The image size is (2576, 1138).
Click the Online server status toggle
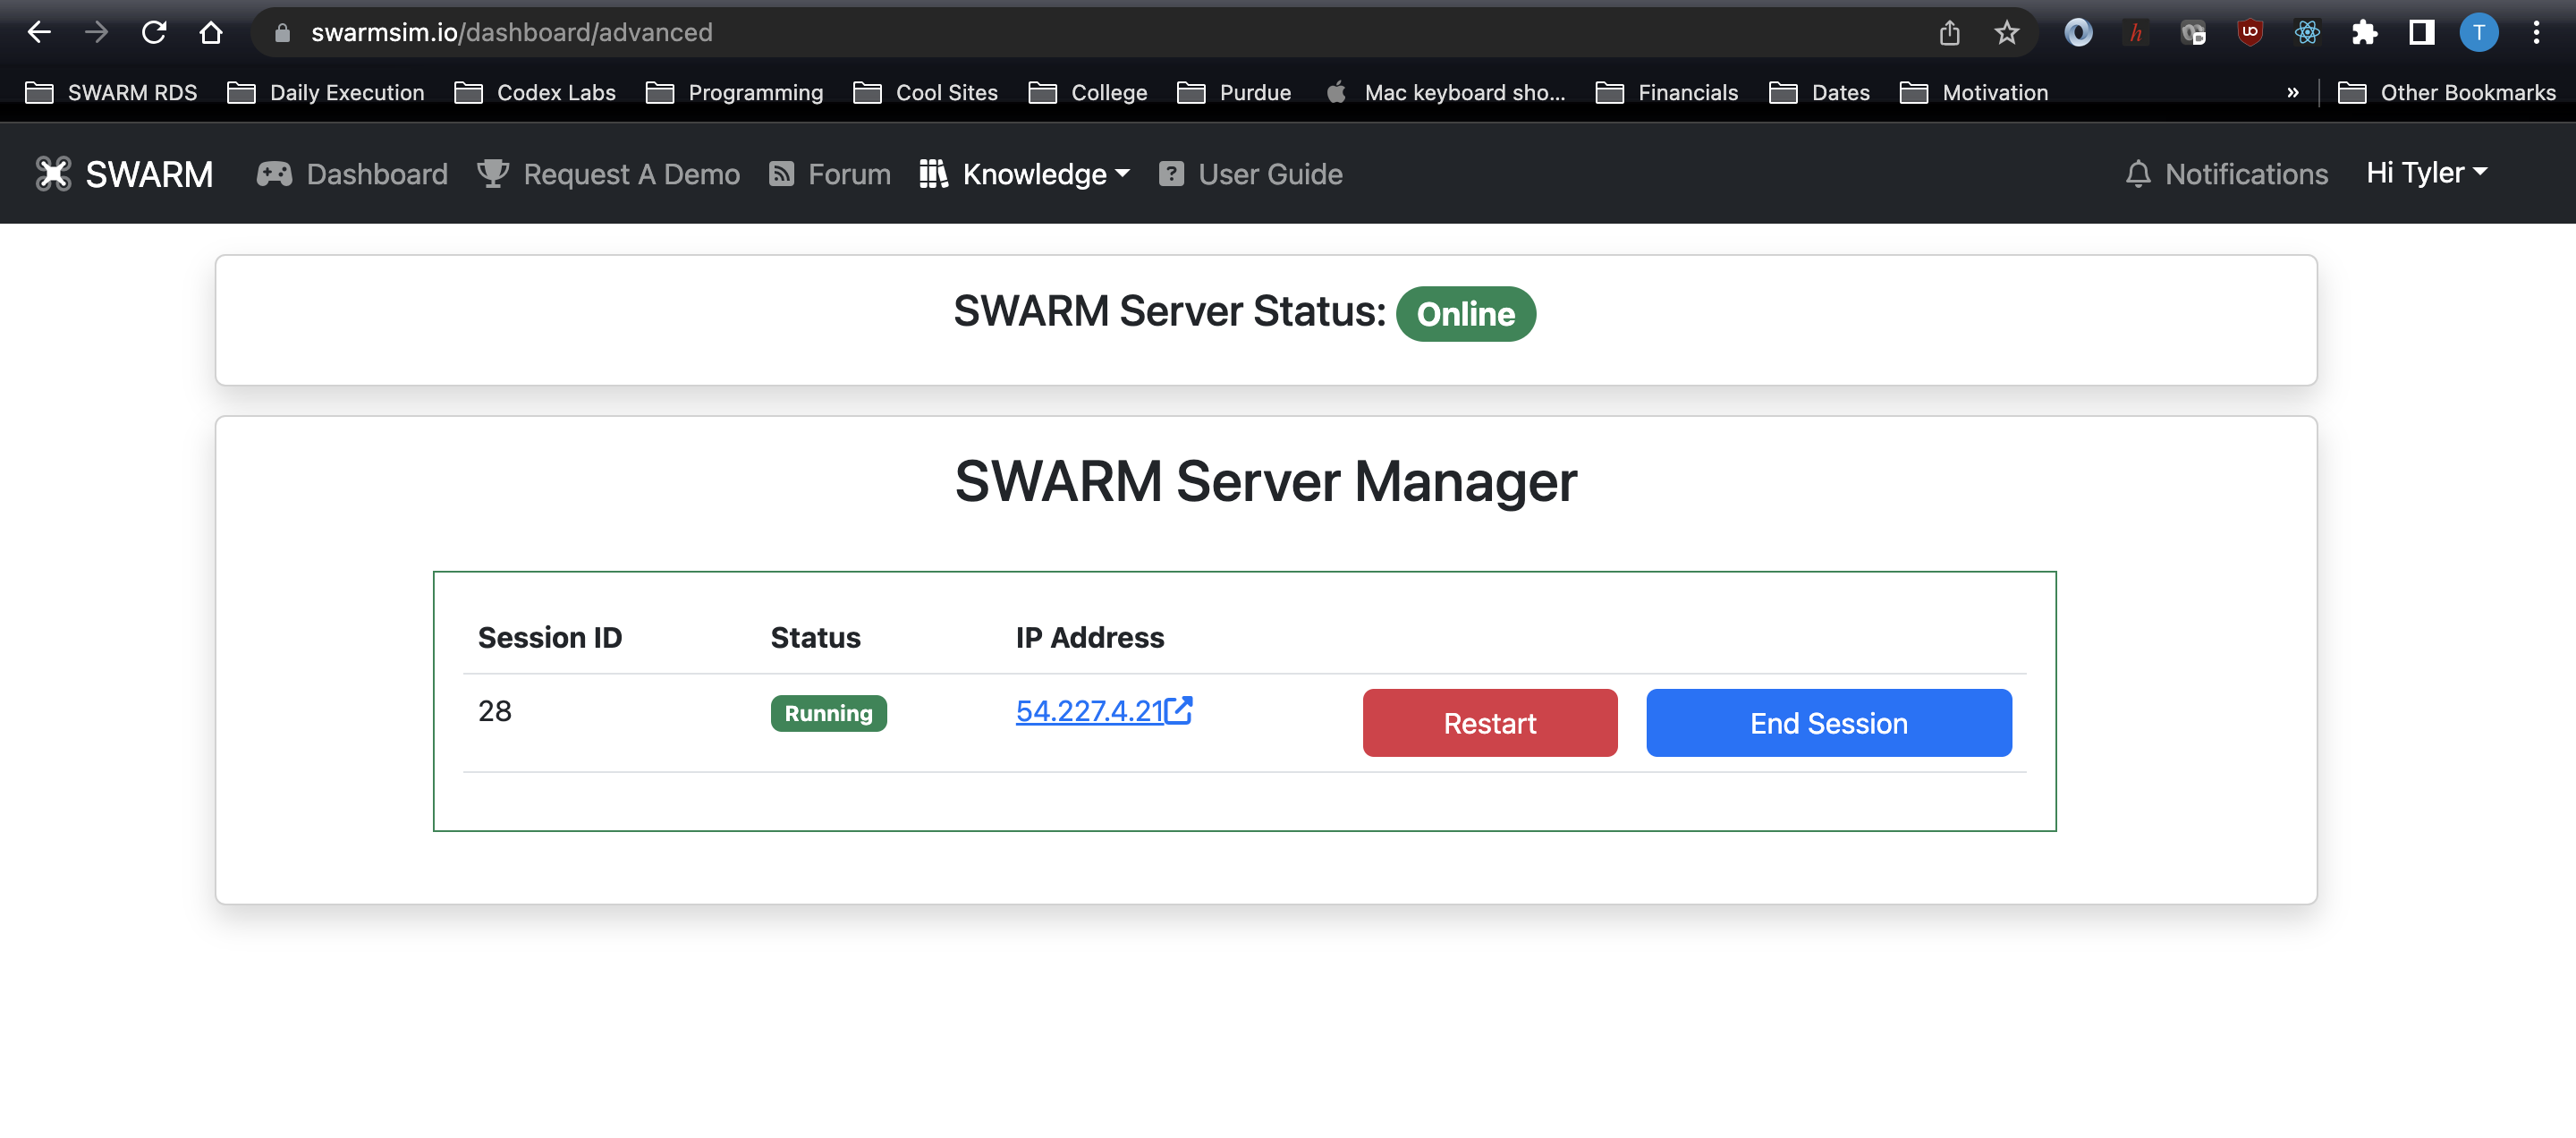[1464, 312]
